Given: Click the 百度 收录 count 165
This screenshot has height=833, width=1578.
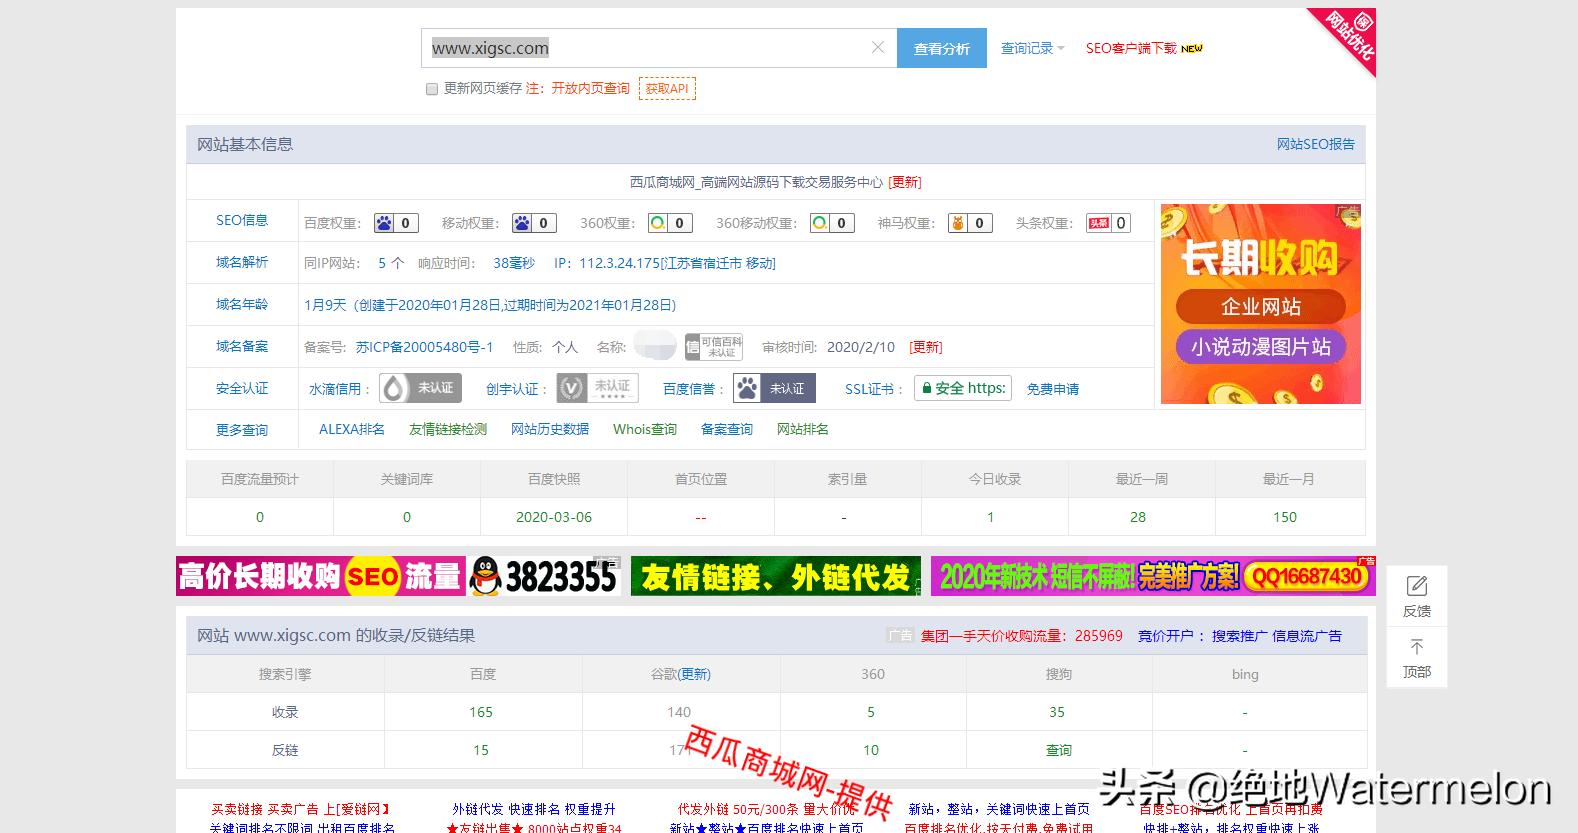Looking at the screenshot, I should [481, 712].
